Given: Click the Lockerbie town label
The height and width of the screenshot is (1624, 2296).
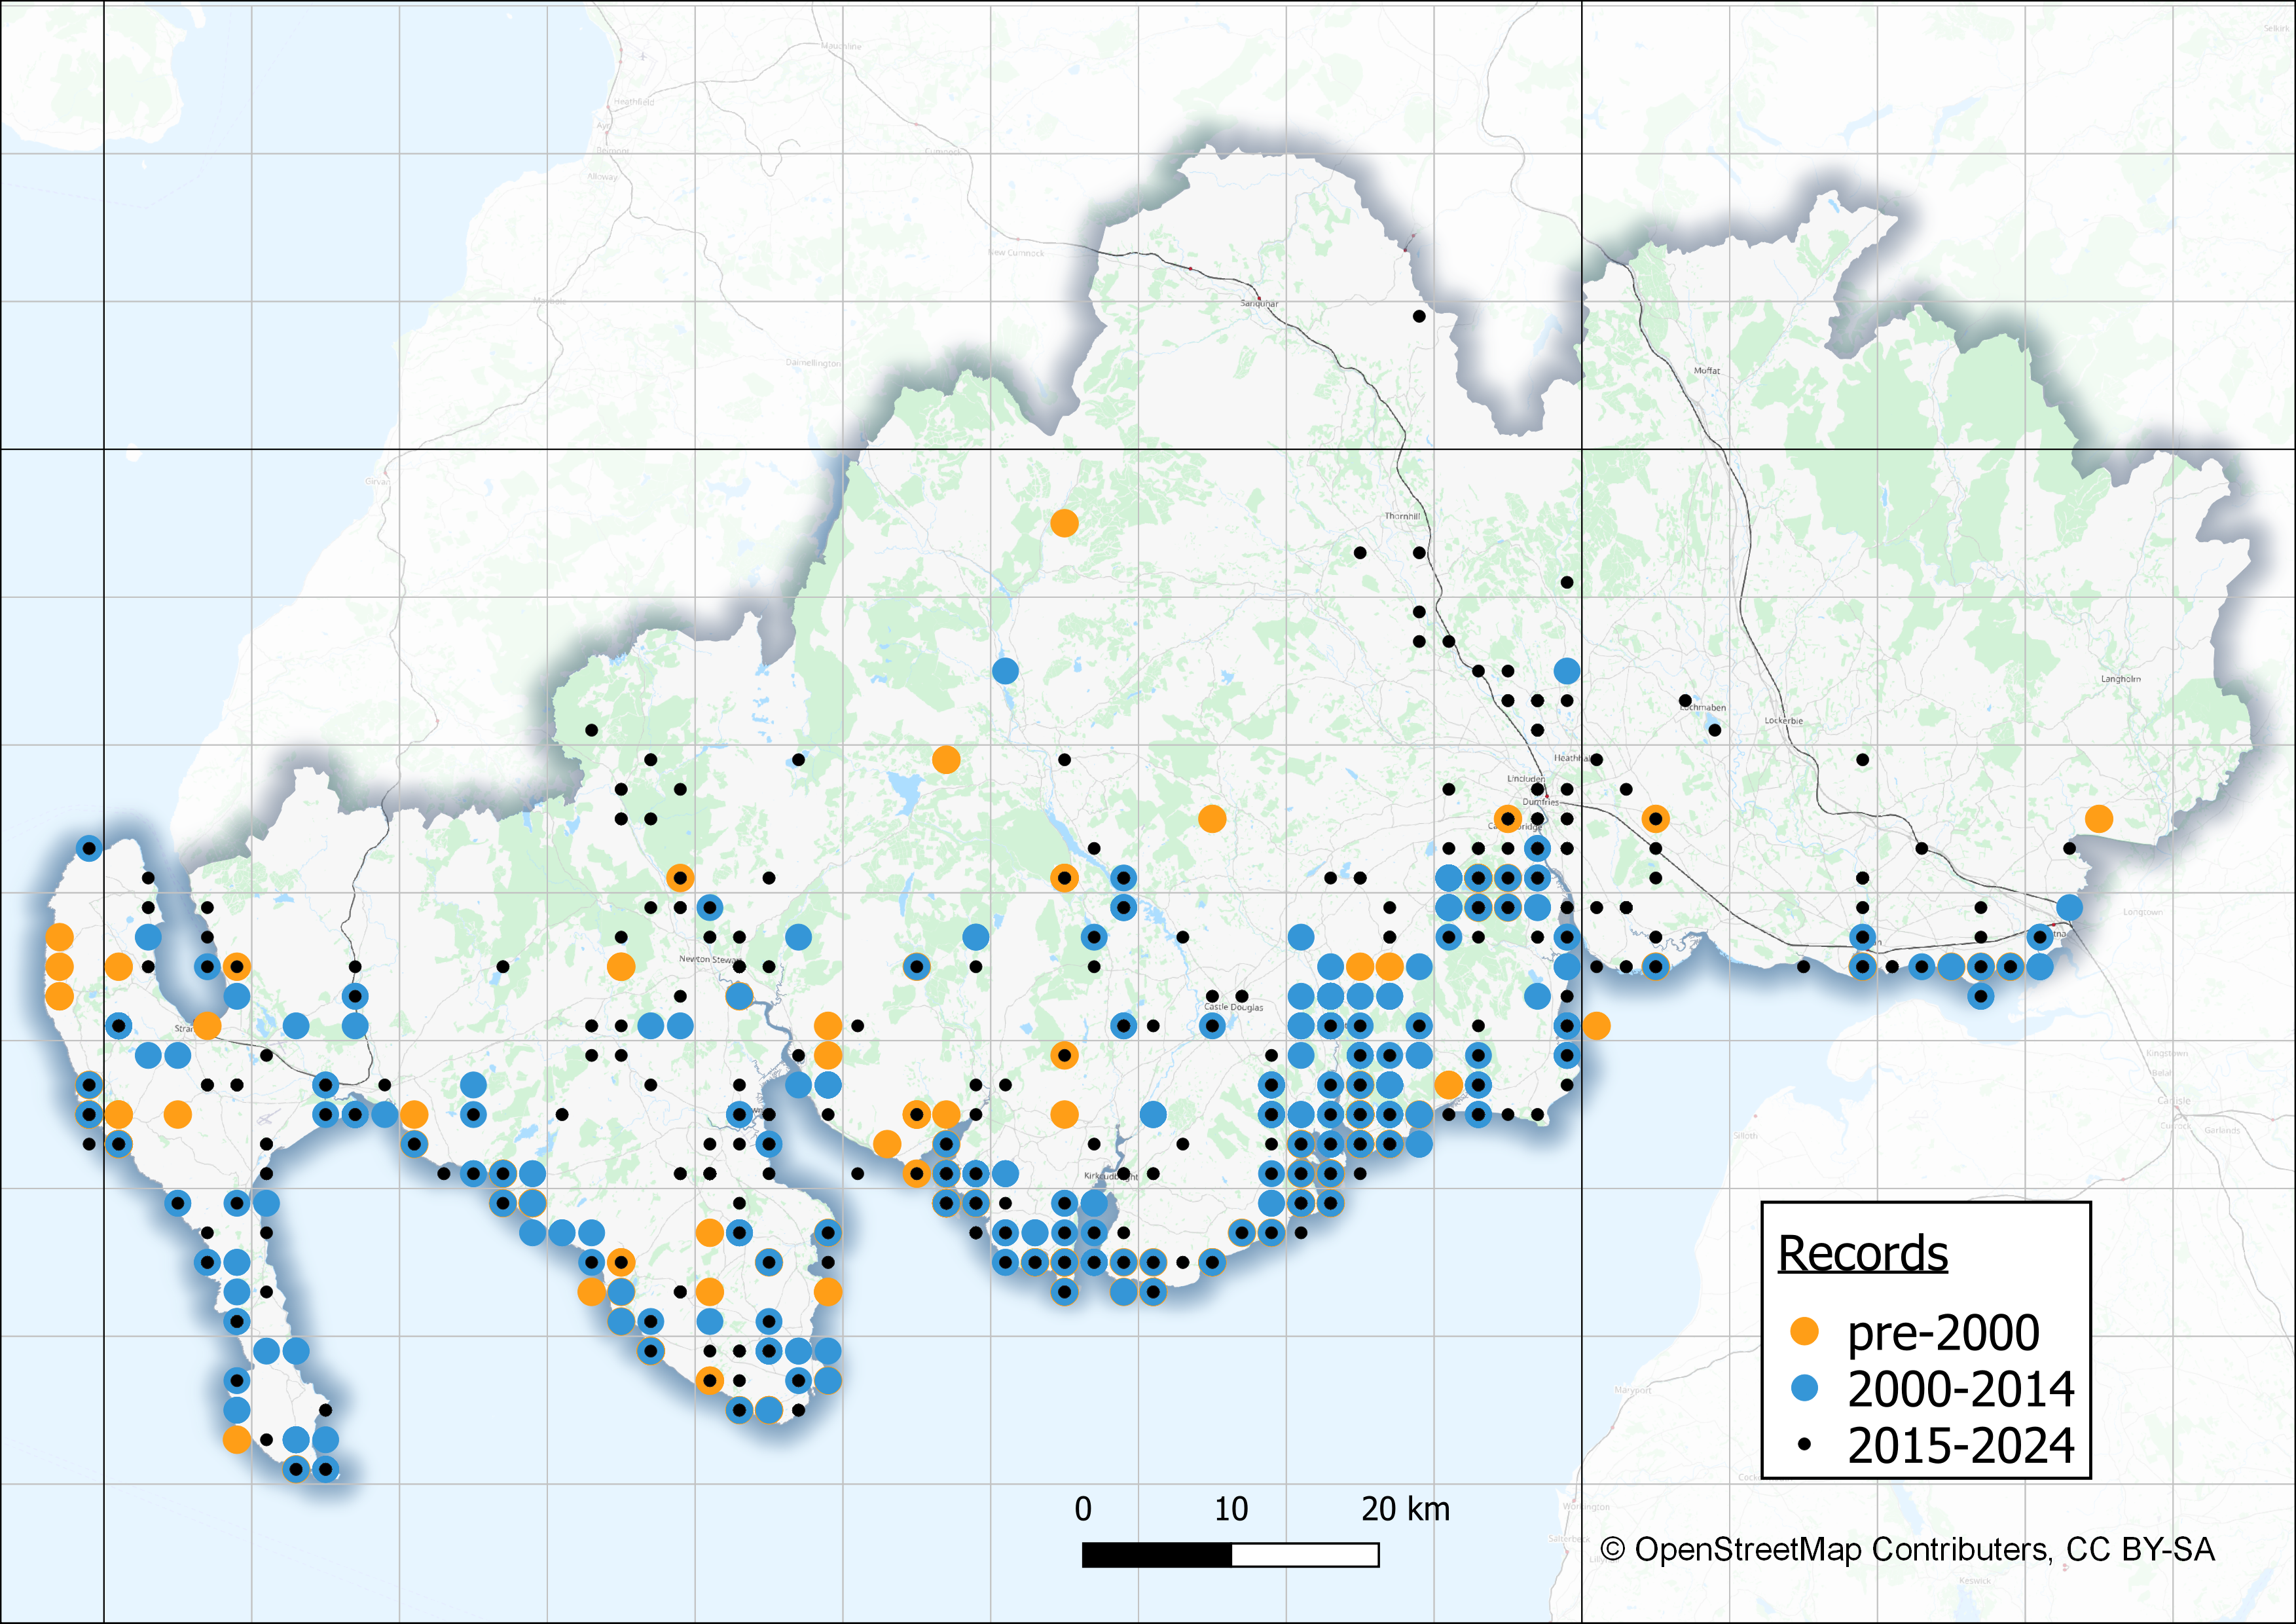Looking at the screenshot, I should [1783, 720].
